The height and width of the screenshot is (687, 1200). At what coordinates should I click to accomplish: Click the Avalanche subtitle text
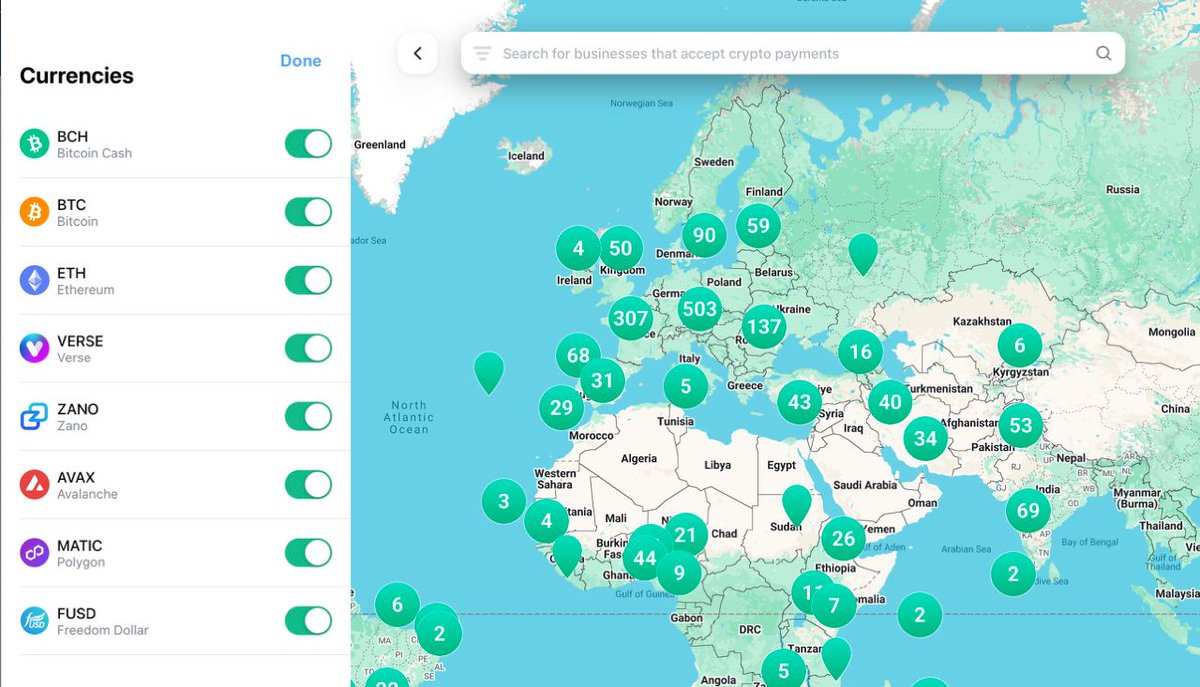click(x=87, y=494)
